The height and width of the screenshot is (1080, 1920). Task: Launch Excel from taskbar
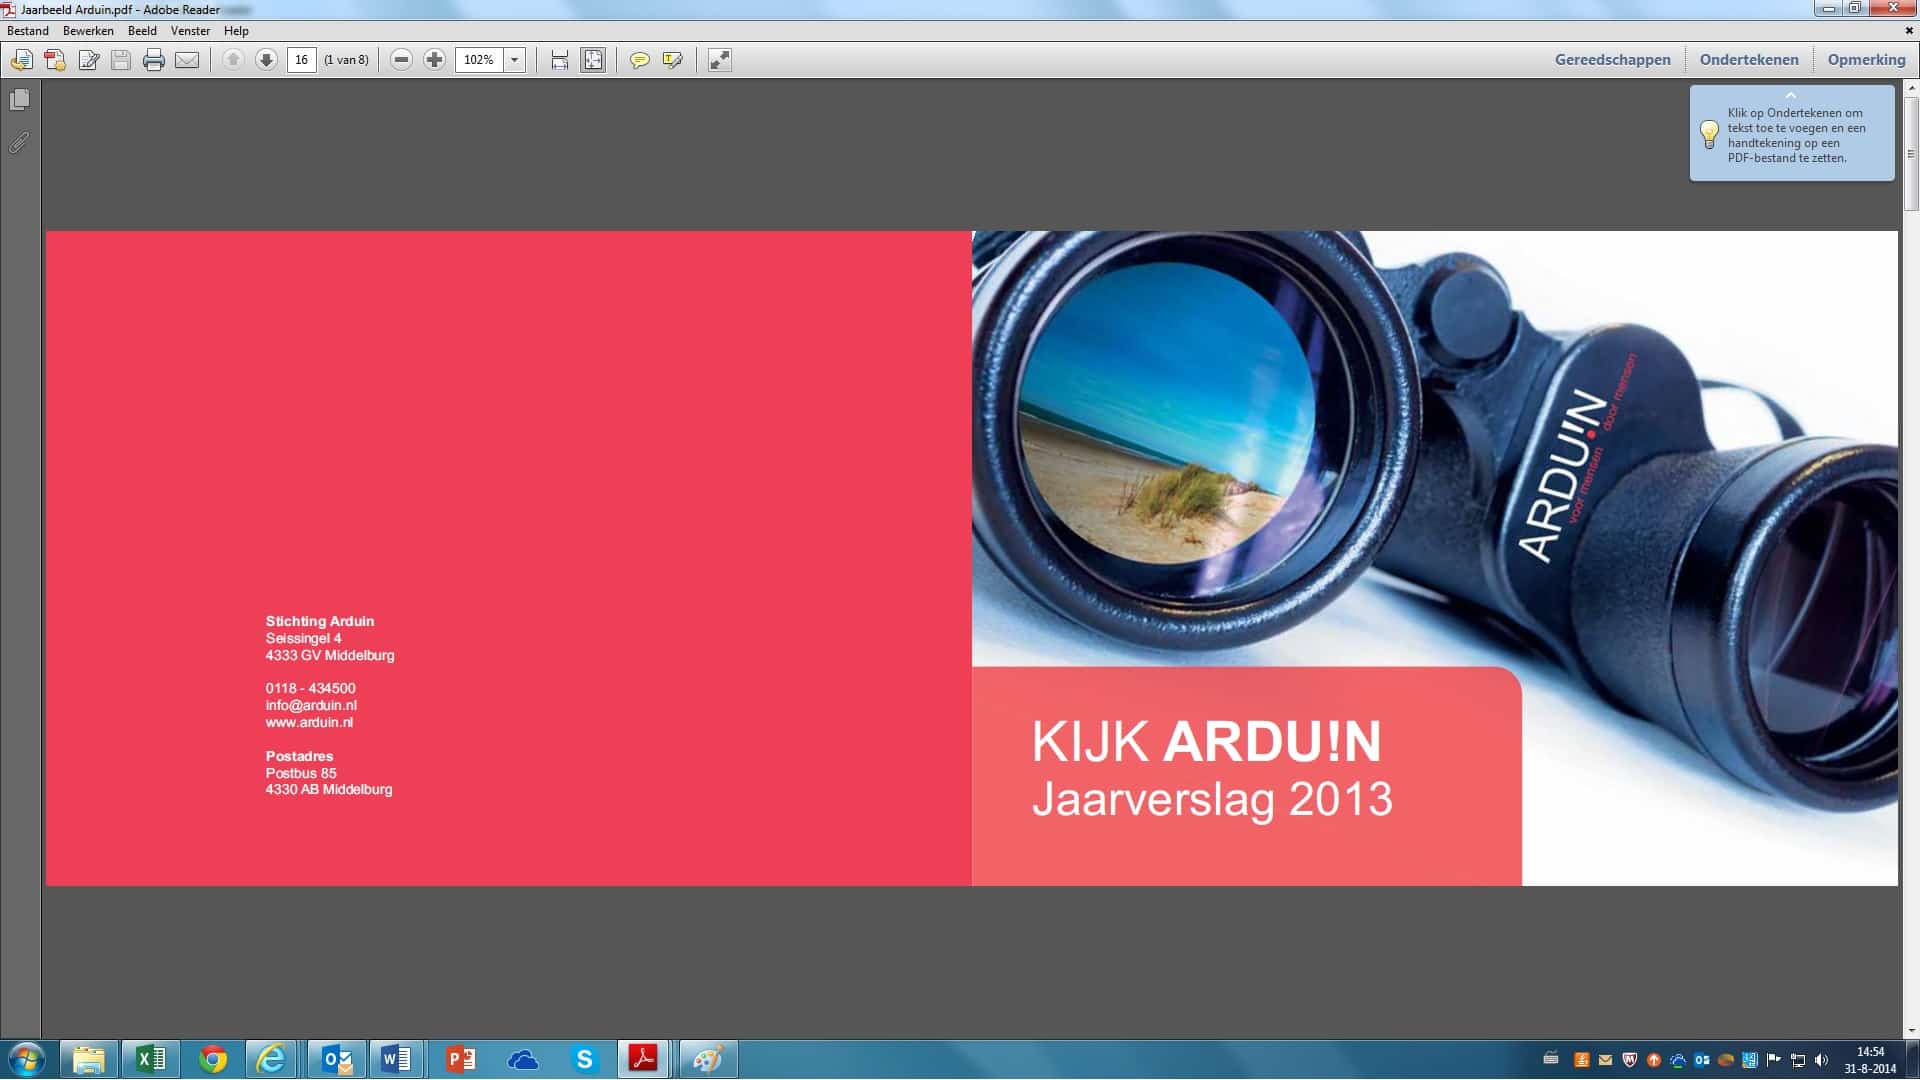151,1059
